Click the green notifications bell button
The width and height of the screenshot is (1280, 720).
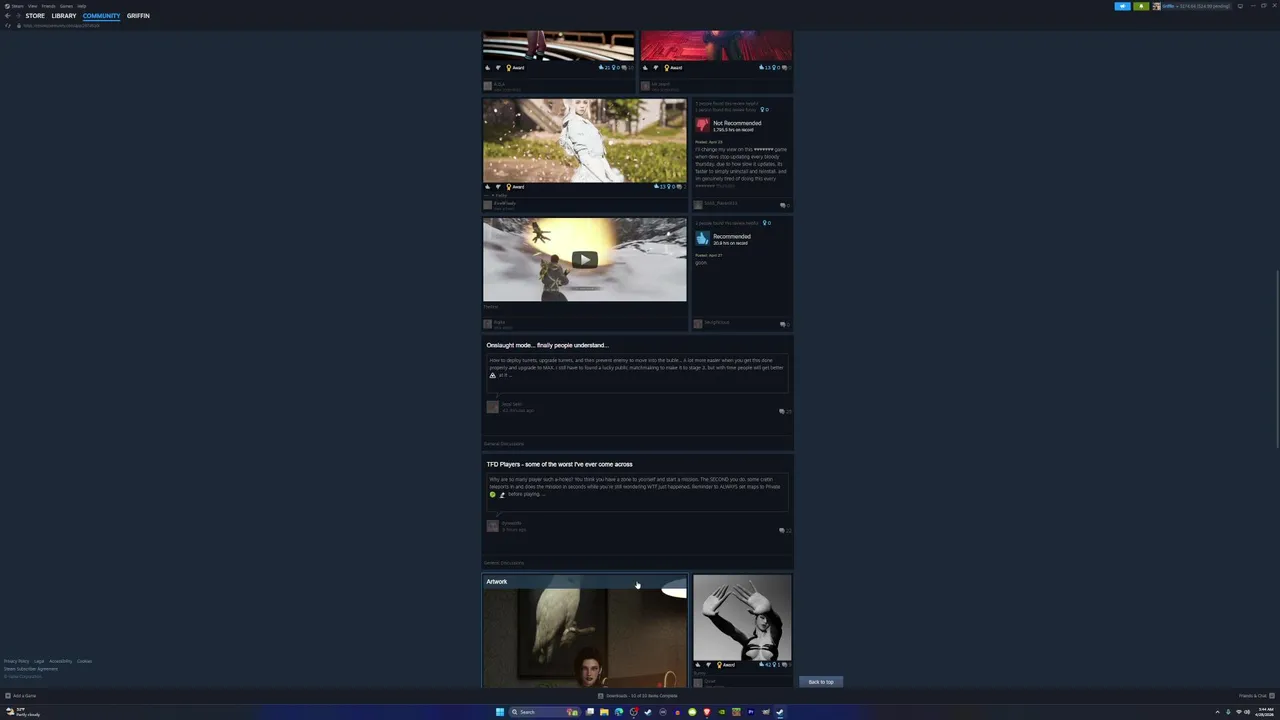click(x=1140, y=6)
